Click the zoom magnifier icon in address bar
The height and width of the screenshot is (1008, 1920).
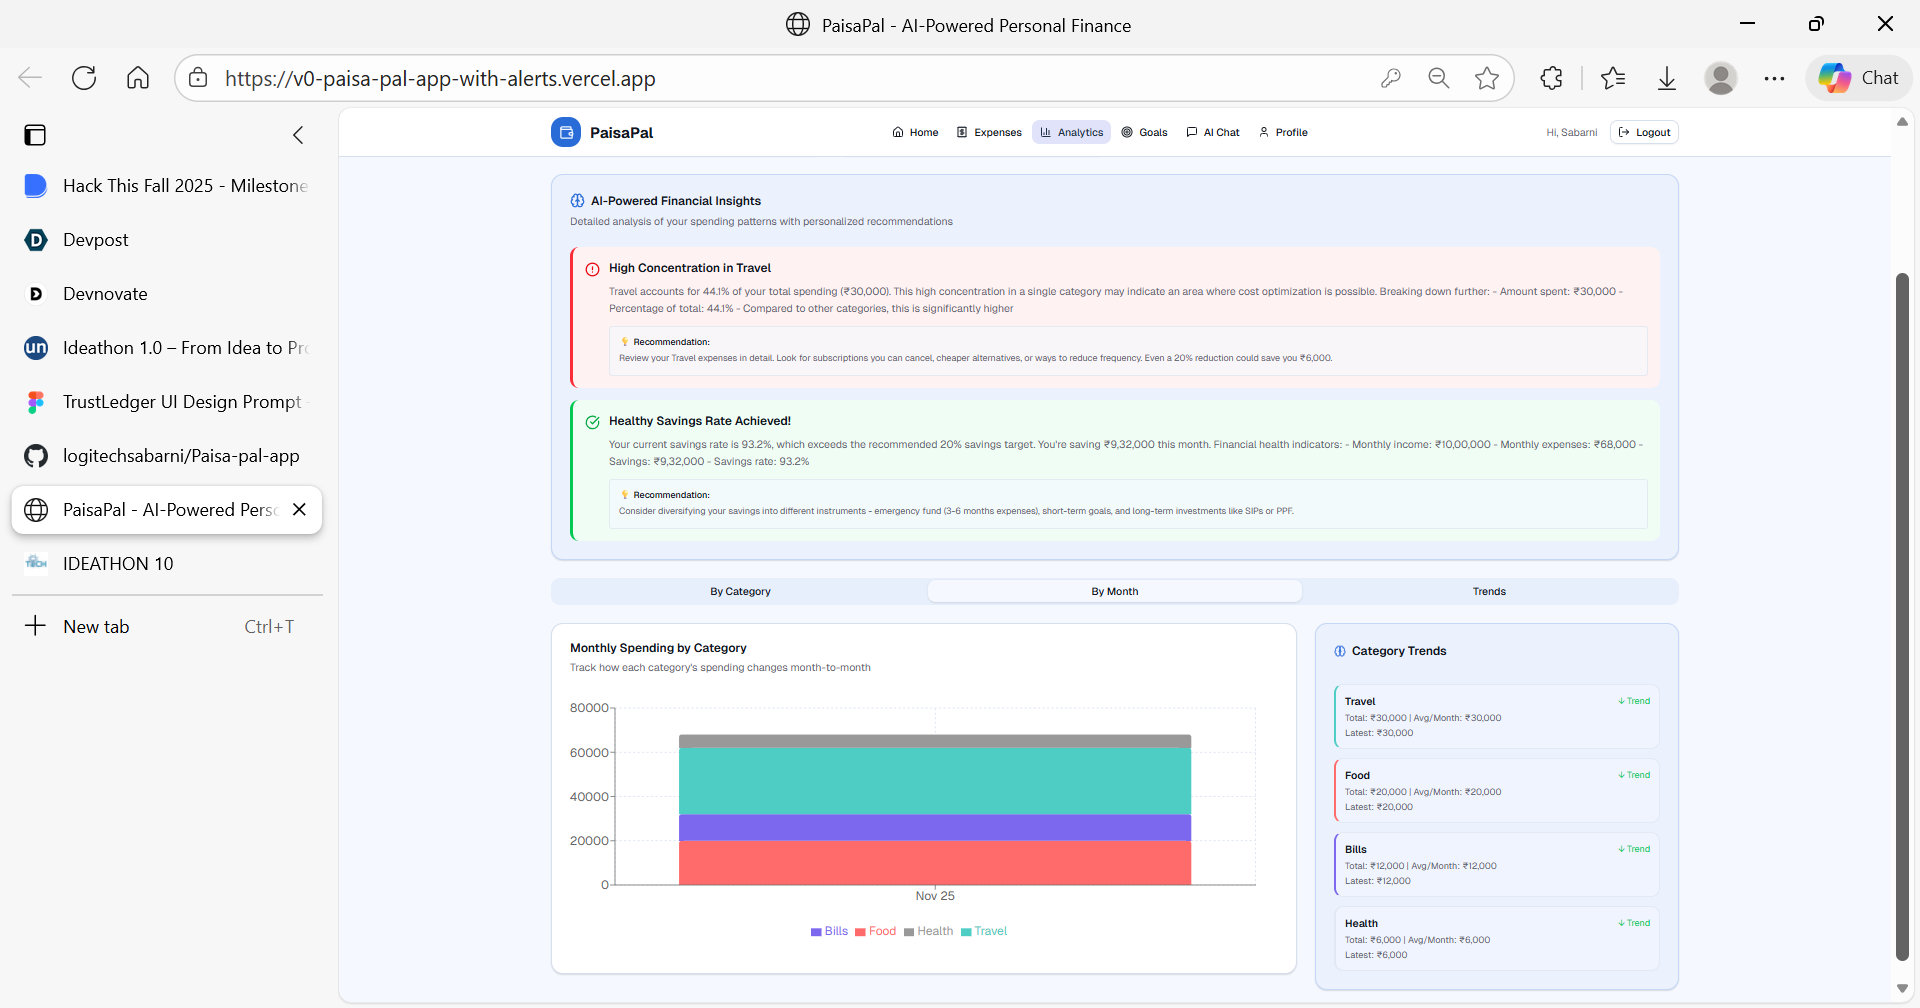[x=1439, y=78]
